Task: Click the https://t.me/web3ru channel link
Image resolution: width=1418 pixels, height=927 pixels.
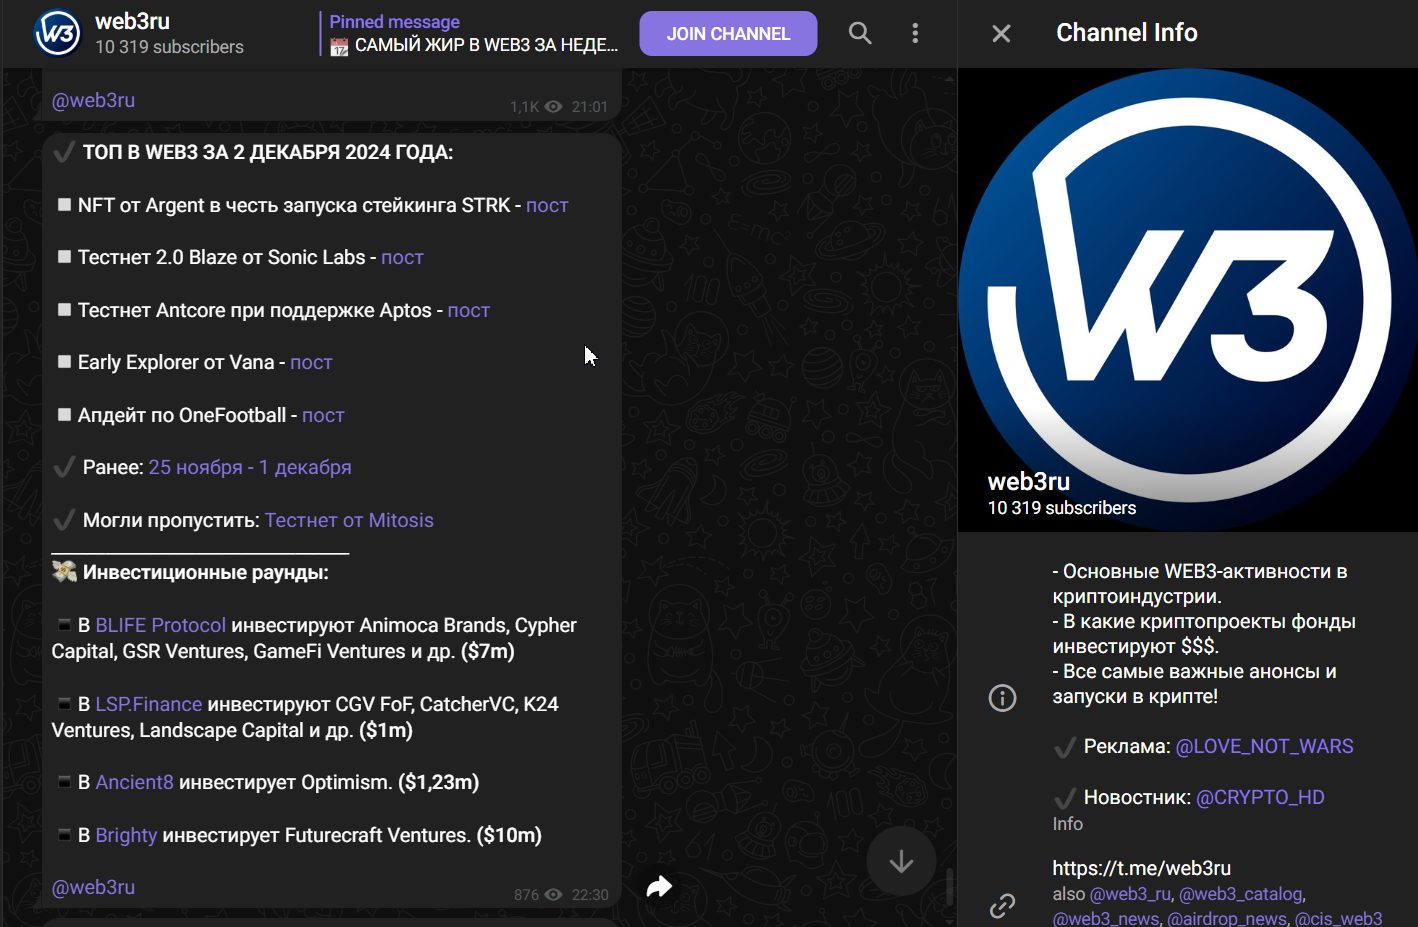Action: point(1141,868)
